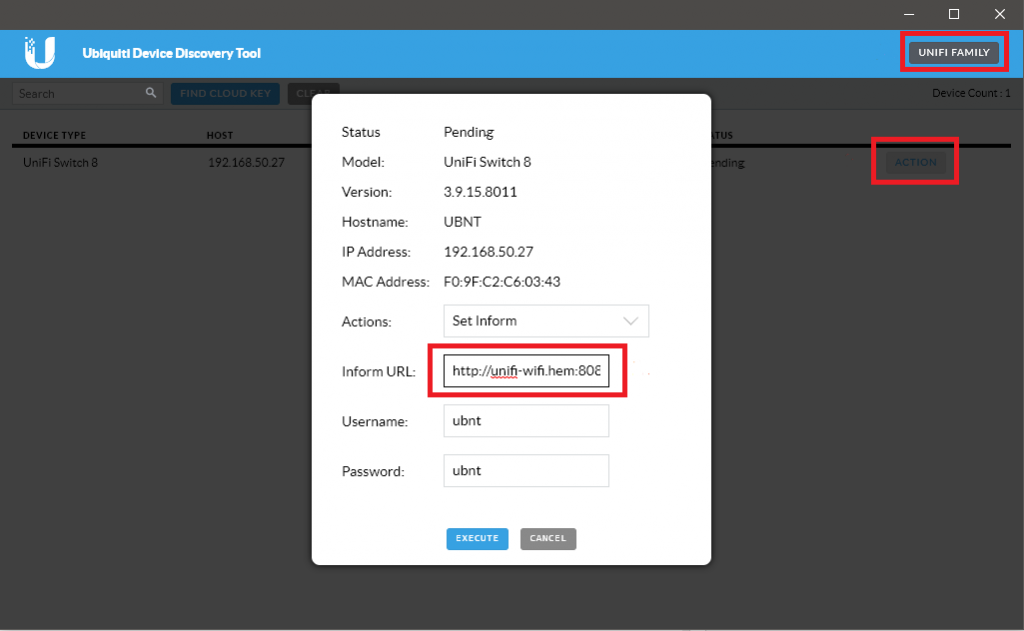Click the Ubiquiti logo icon
Screen dimensions: 1024x631
(x=39, y=53)
